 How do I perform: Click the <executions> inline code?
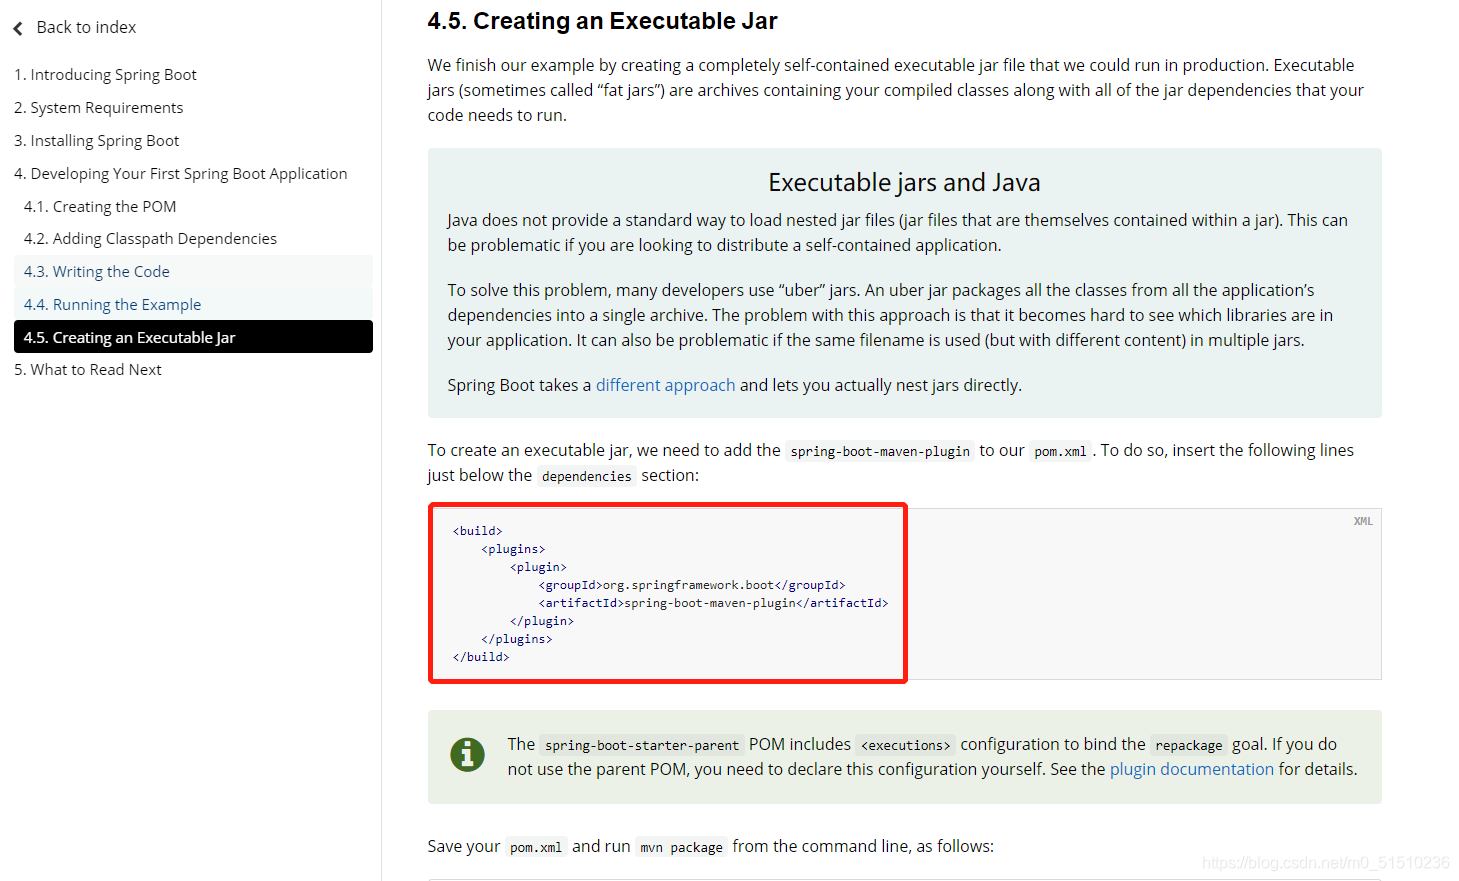(x=905, y=745)
